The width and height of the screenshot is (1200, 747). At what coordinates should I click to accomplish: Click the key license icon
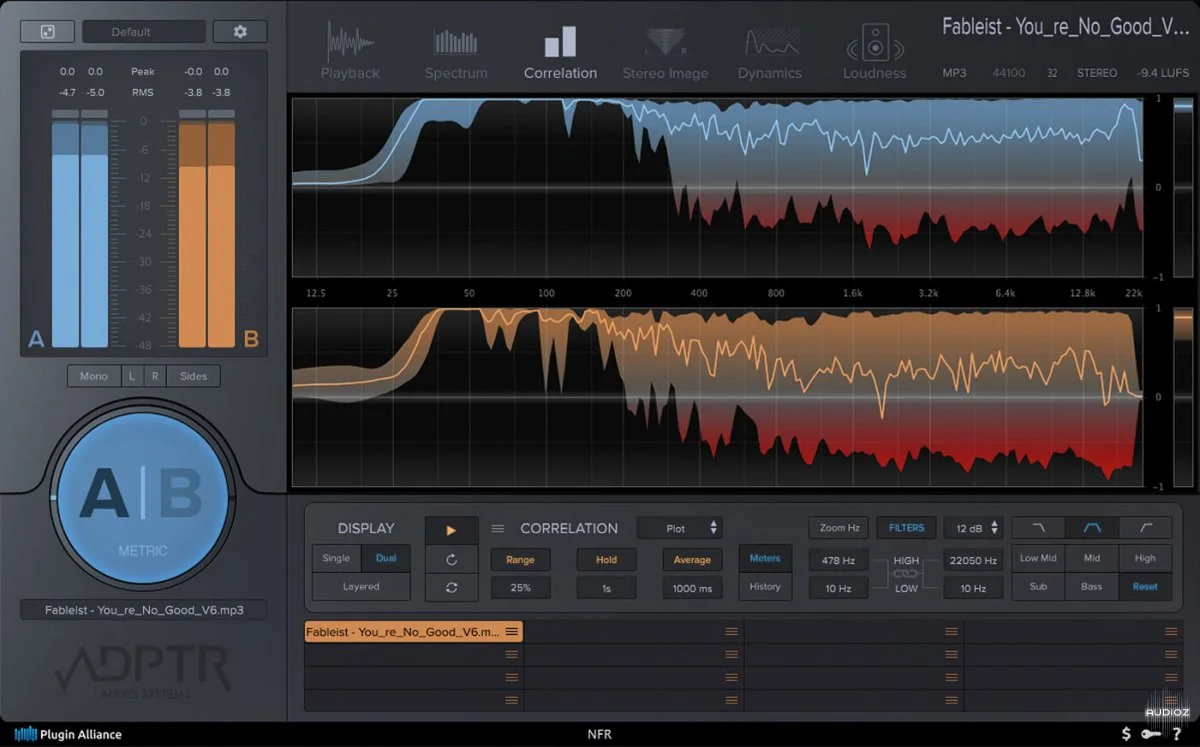click(x=1151, y=734)
